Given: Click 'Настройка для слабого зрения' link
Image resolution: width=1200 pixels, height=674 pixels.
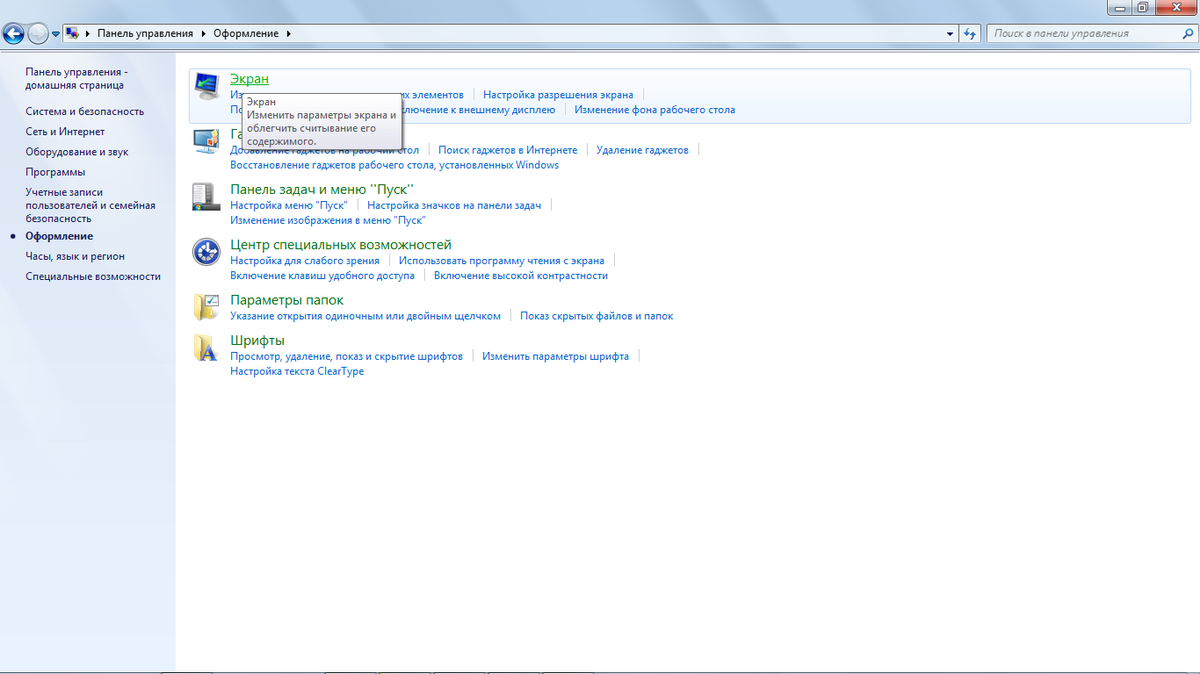Looking at the screenshot, I should point(304,260).
